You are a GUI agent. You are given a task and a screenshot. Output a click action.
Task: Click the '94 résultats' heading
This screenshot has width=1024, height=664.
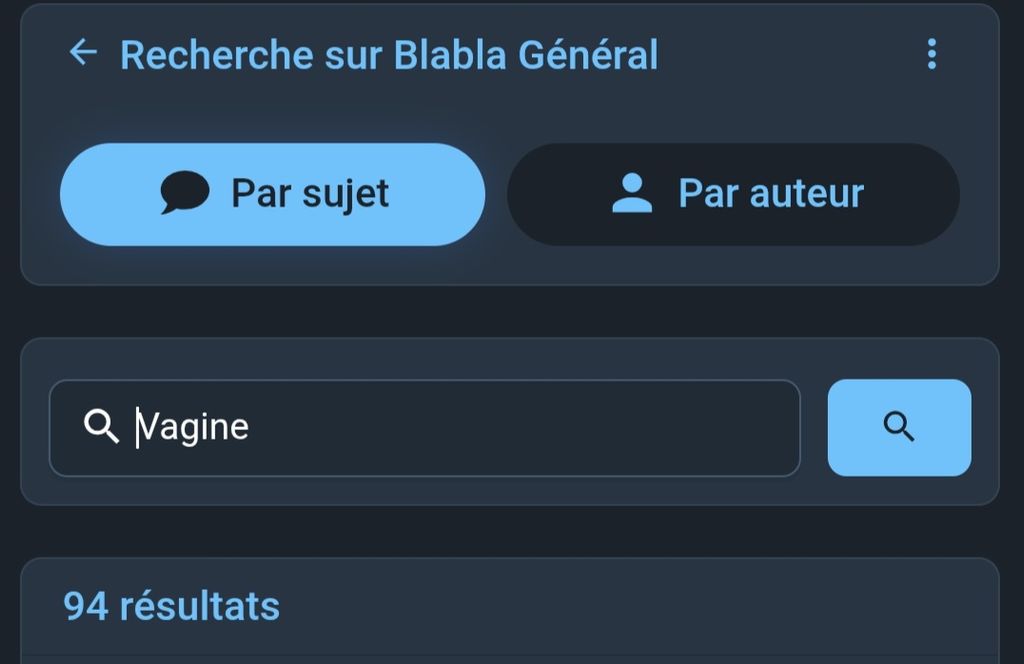171,606
